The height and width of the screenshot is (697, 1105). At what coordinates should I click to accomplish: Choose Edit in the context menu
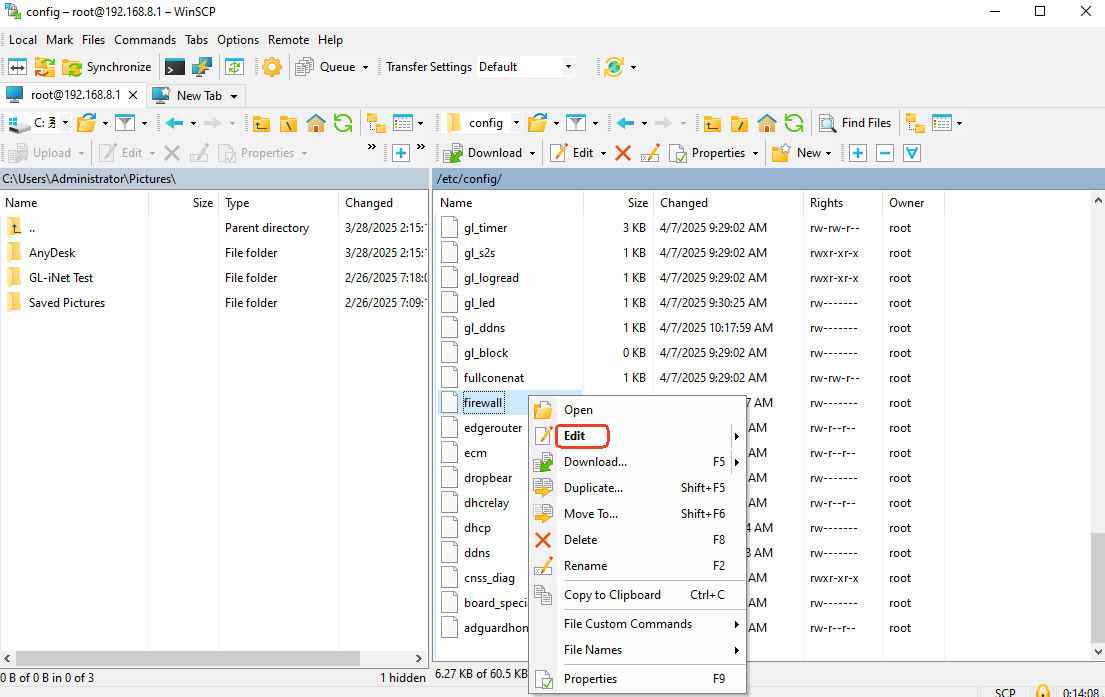(x=637, y=436)
